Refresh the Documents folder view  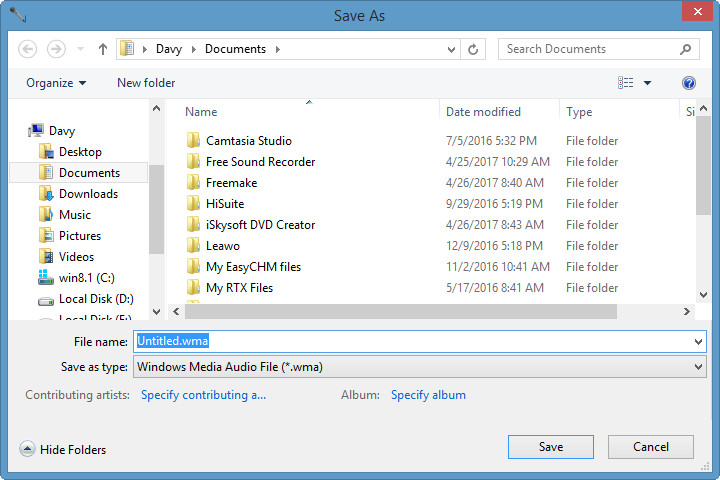click(473, 48)
